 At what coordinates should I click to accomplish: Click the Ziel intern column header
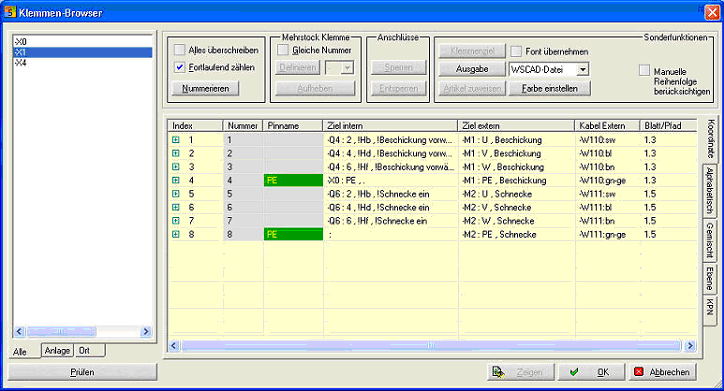tap(390, 126)
